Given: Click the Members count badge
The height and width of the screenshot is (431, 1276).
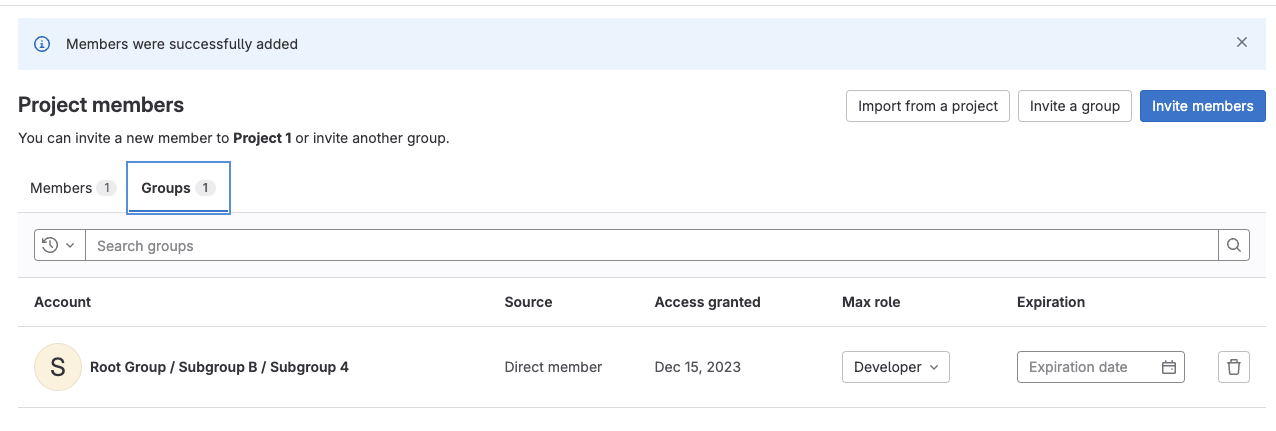Looking at the screenshot, I should point(106,188).
